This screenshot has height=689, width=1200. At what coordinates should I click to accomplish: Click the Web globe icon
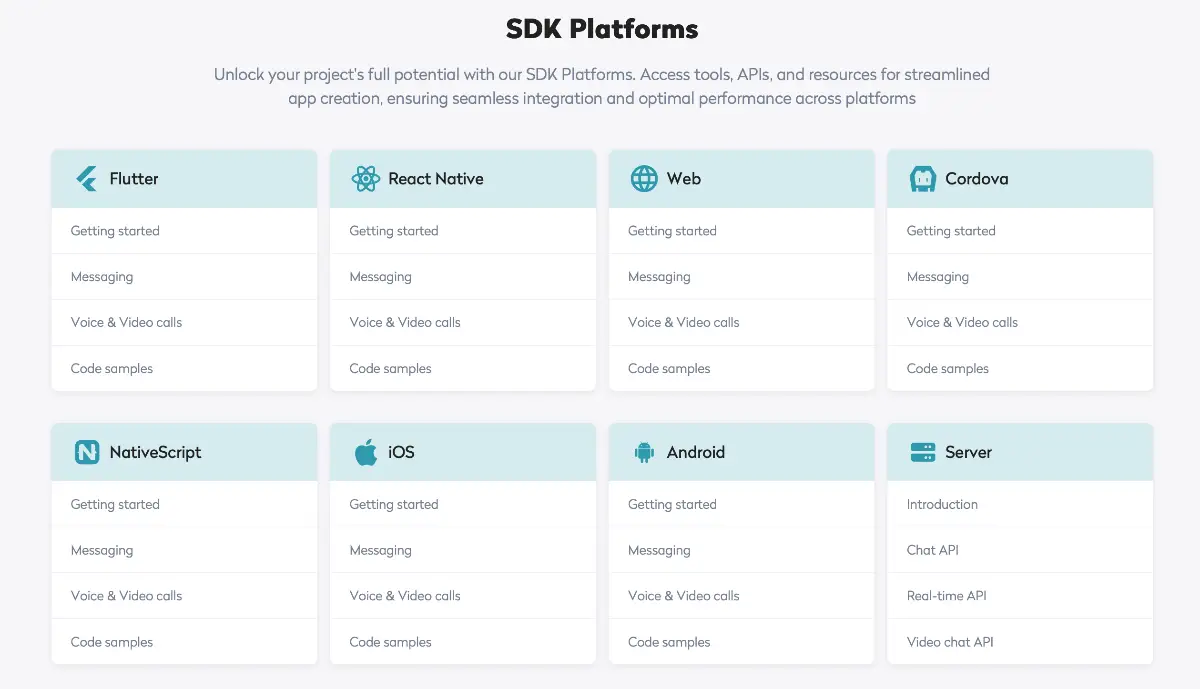[644, 179]
